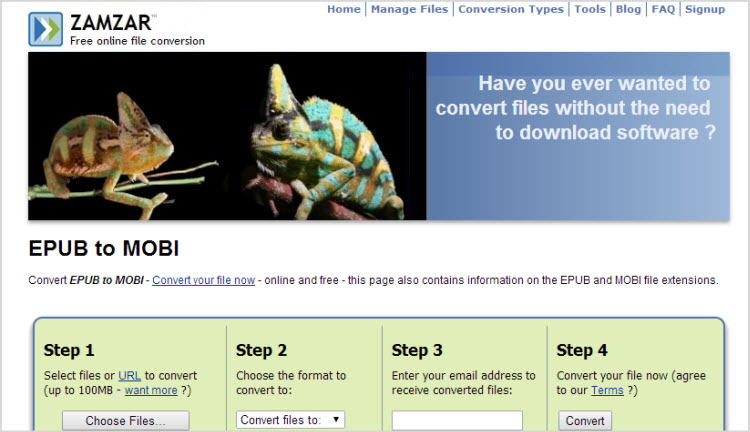Screen dimensions: 750x432
Task: Expand the 'Convert files to' dropdown
Action: coord(290,420)
